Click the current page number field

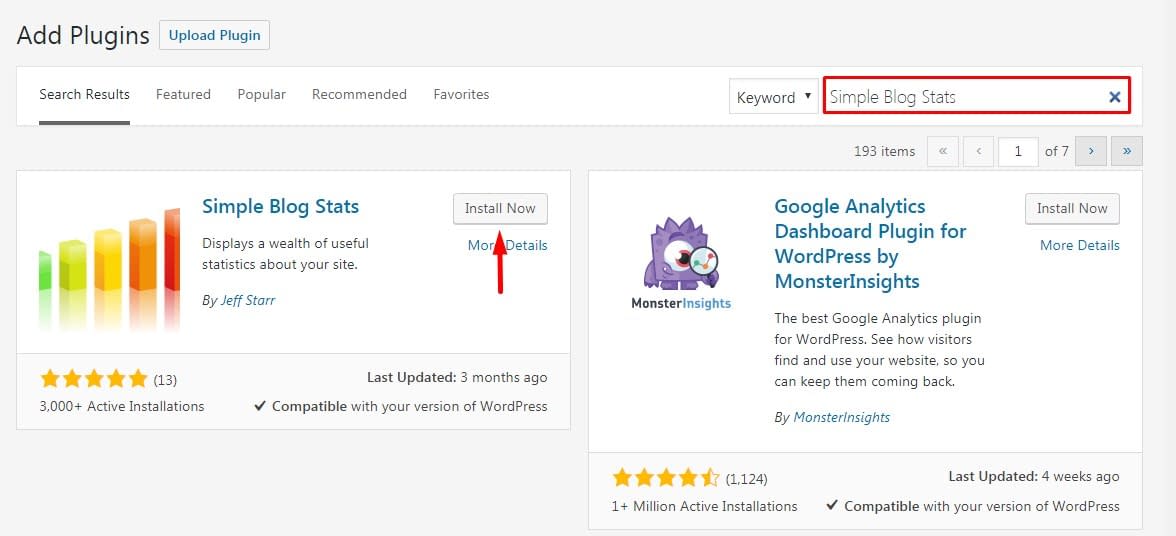1018,151
